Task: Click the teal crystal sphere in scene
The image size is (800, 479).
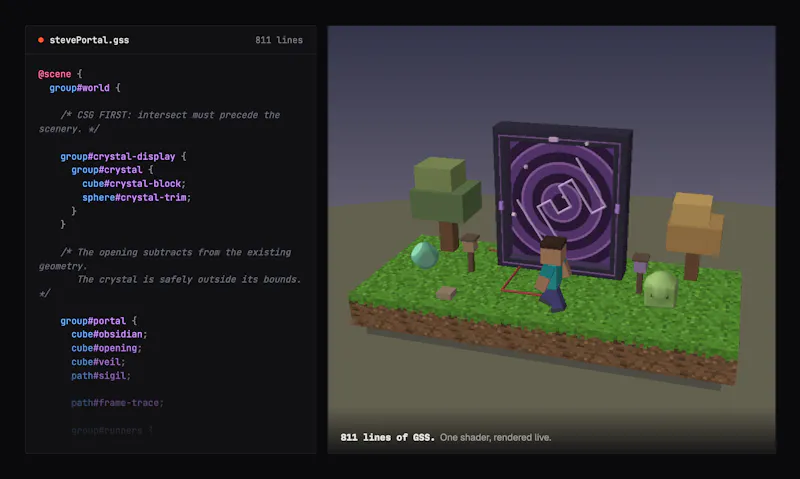Action: (424, 255)
